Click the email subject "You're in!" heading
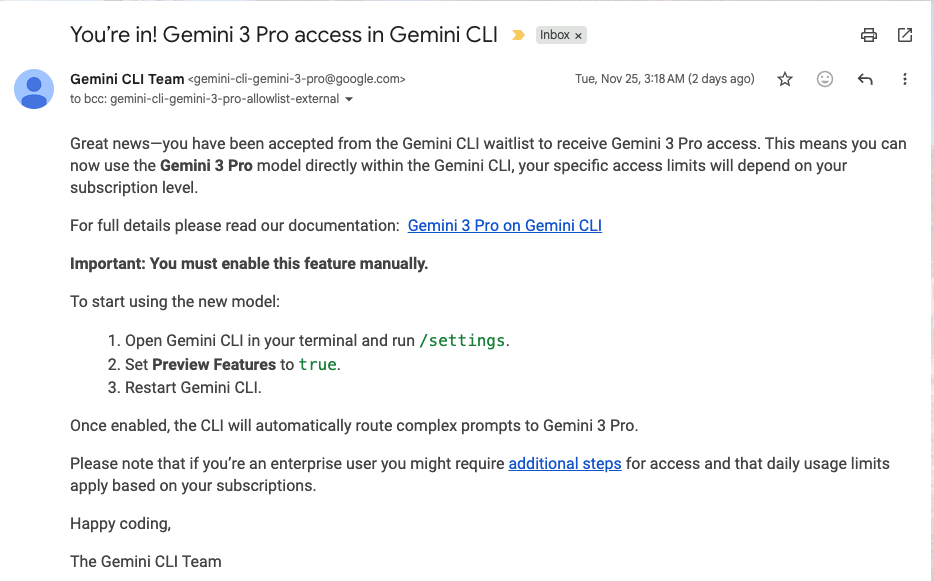Screen dimensions: 934x581 284,34
